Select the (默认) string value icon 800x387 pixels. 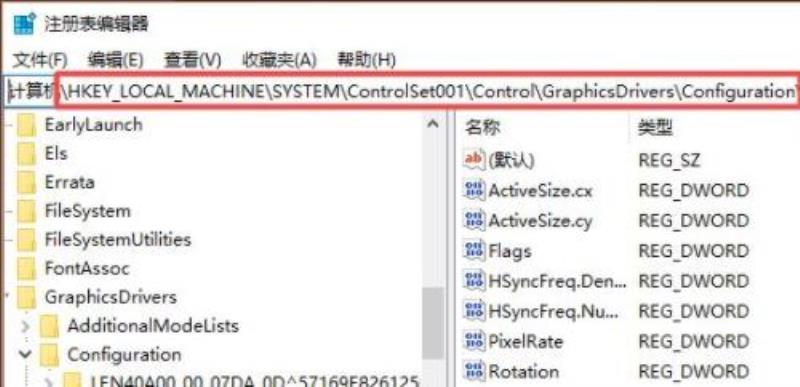(x=474, y=160)
